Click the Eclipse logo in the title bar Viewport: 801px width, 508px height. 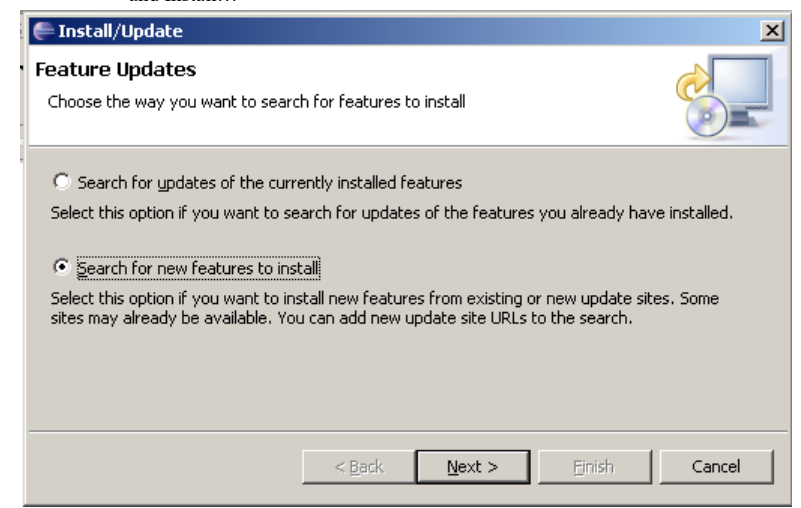tap(43, 31)
